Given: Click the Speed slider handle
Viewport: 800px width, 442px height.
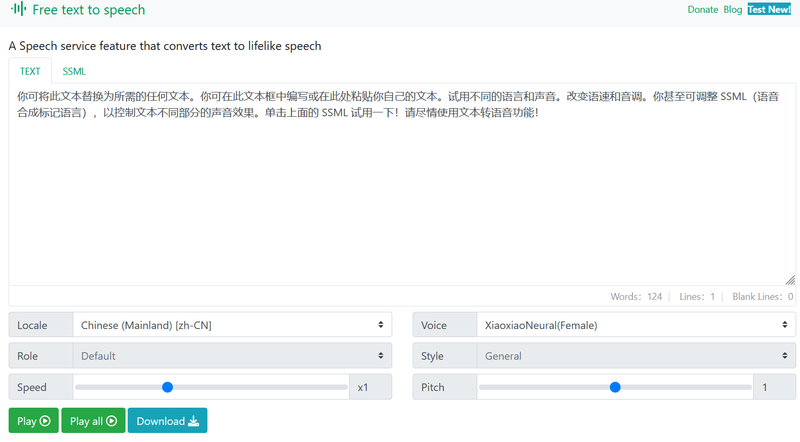Looking at the screenshot, I should [167, 387].
